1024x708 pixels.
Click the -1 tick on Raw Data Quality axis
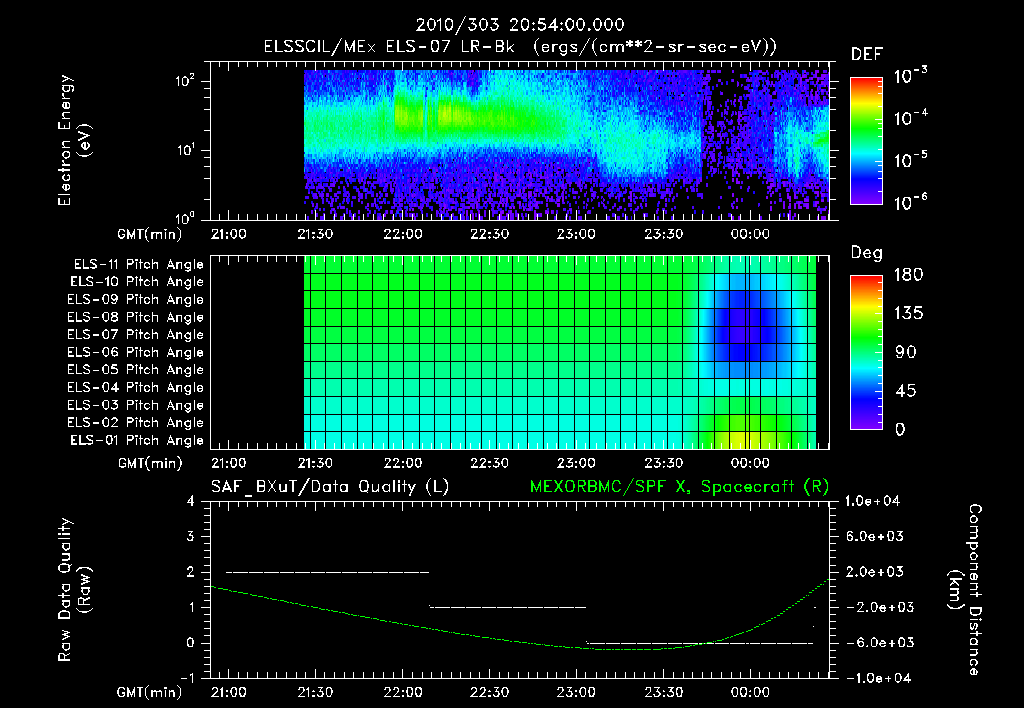pyautogui.click(x=187, y=678)
